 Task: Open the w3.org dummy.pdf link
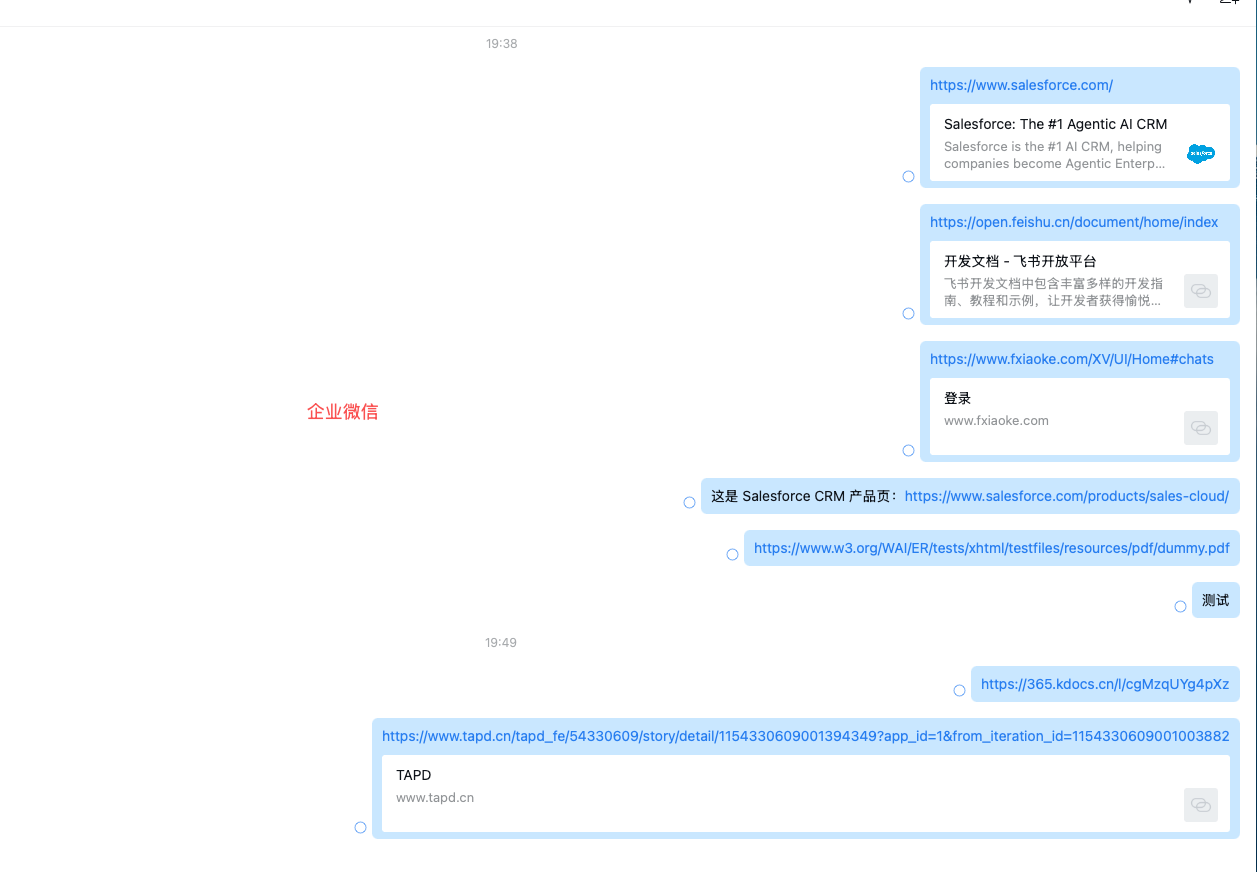(992, 548)
